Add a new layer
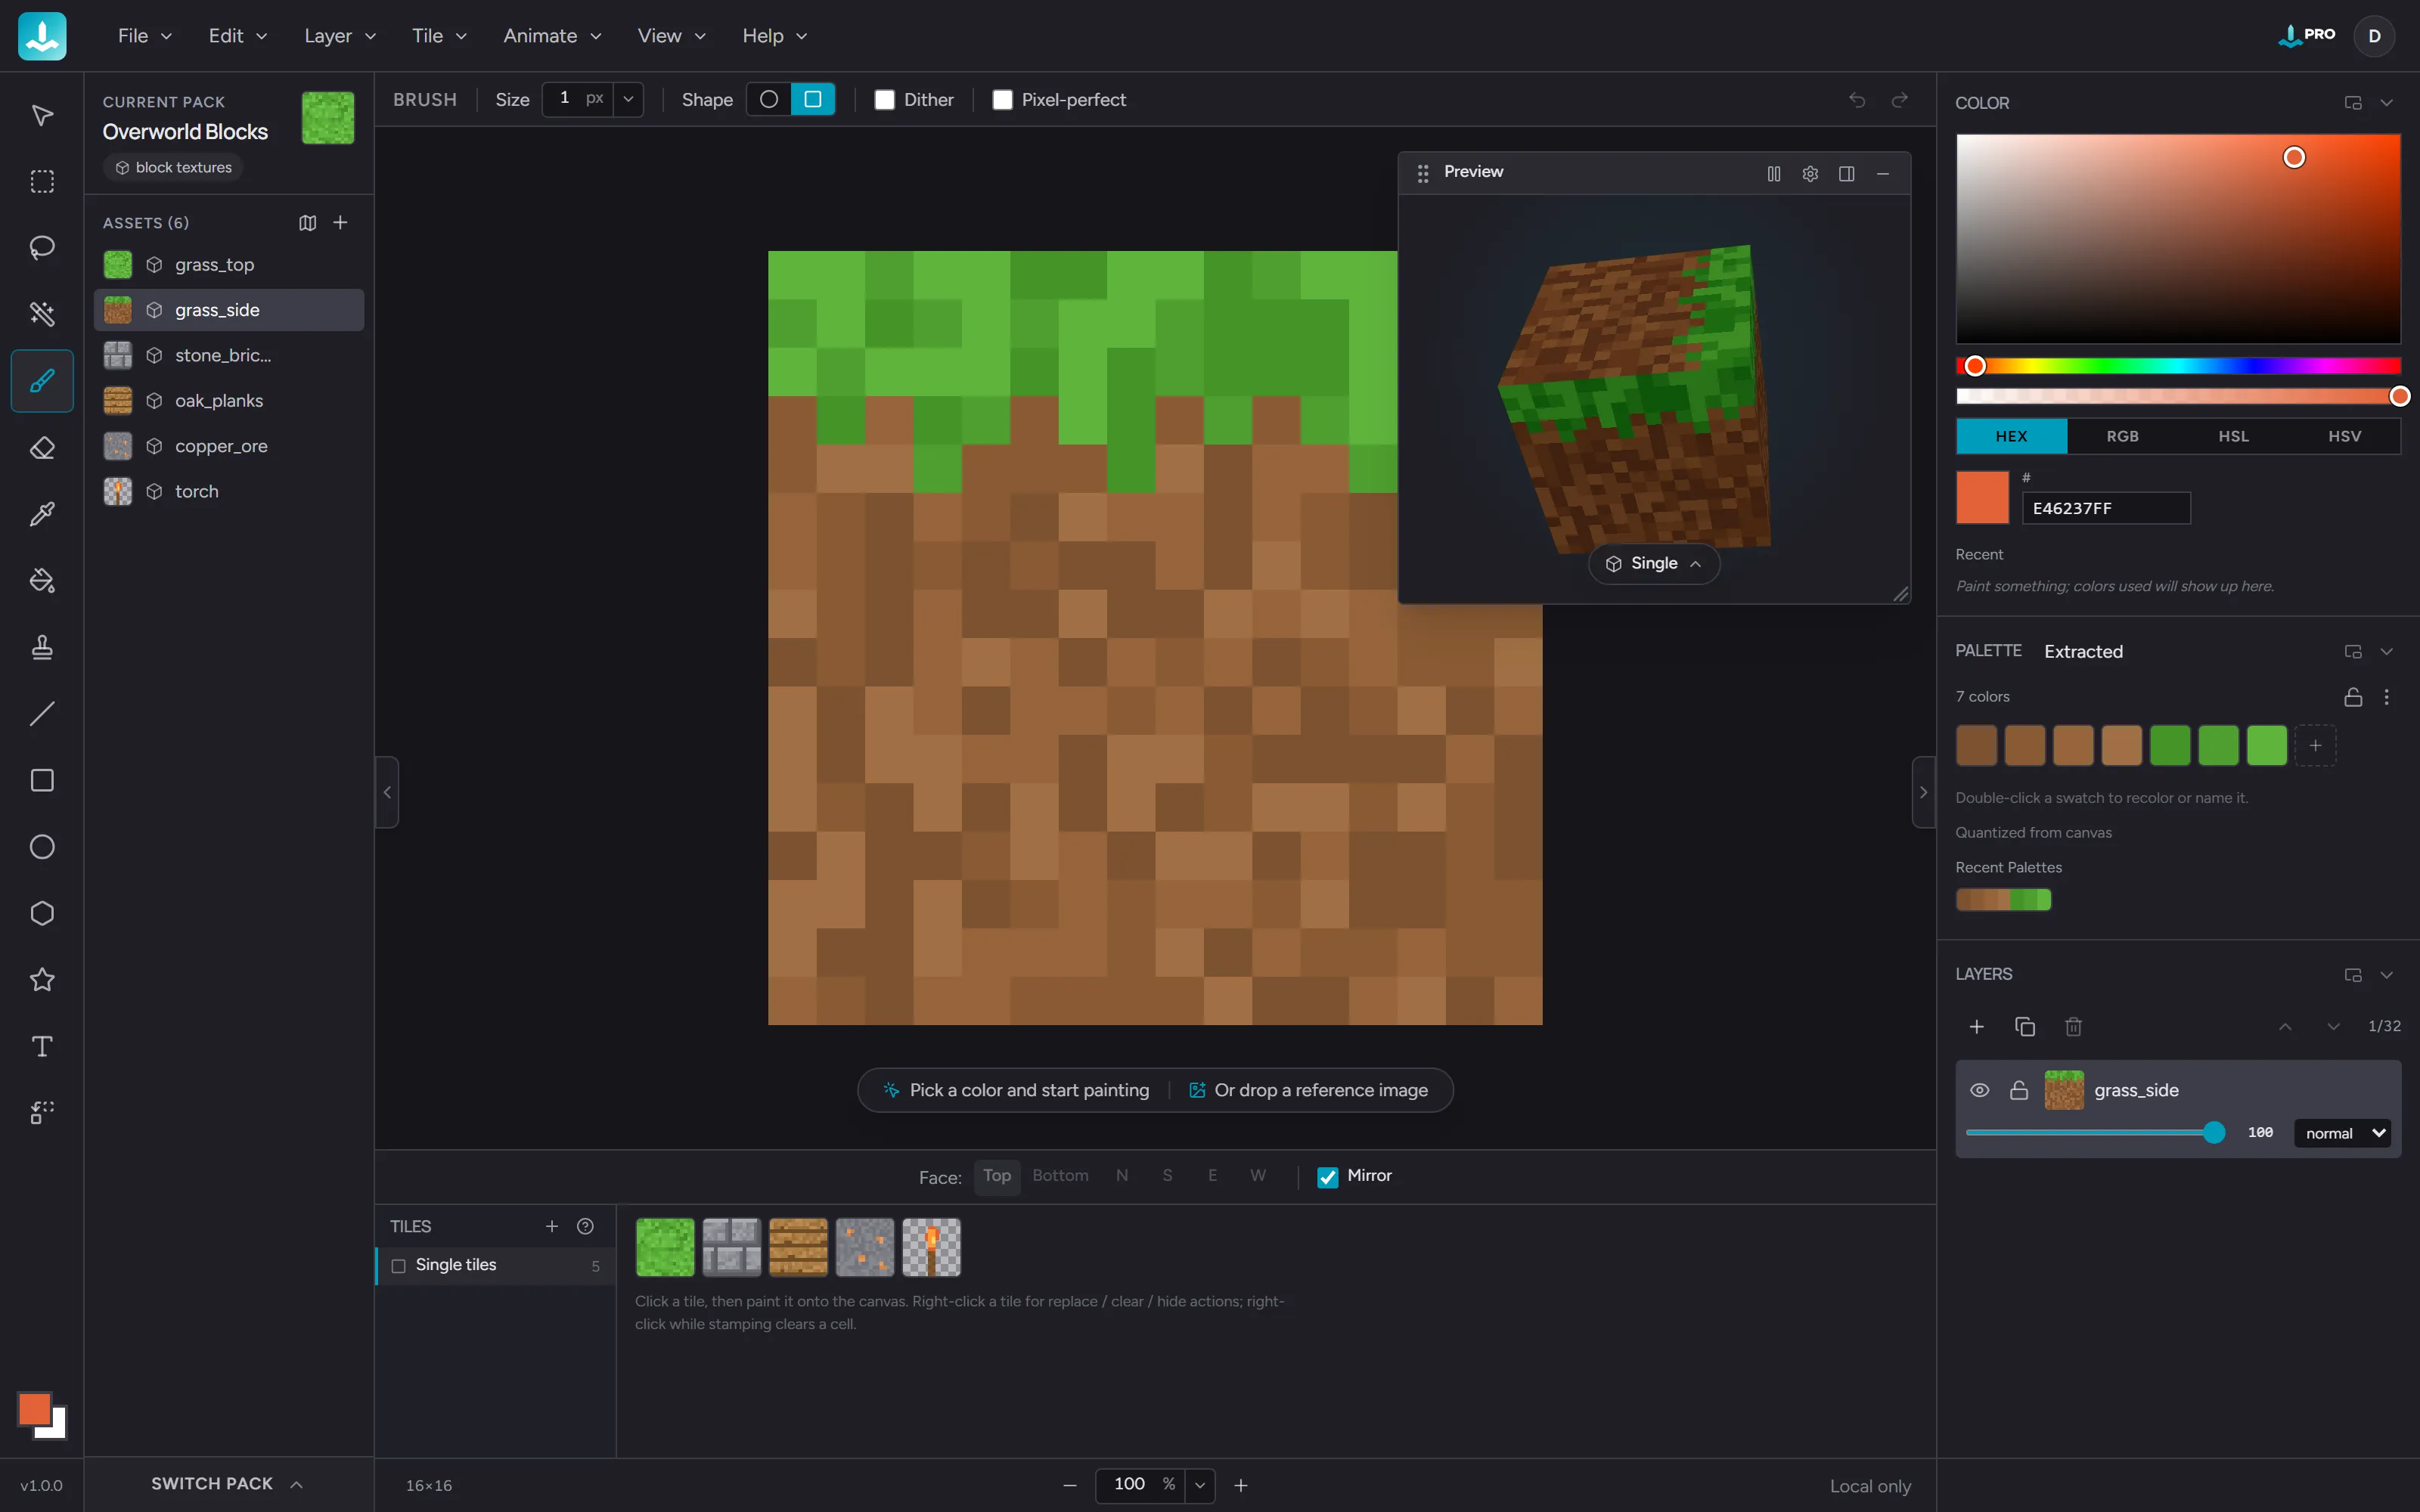Screen dimensions: 2420x1512 1977,1027
